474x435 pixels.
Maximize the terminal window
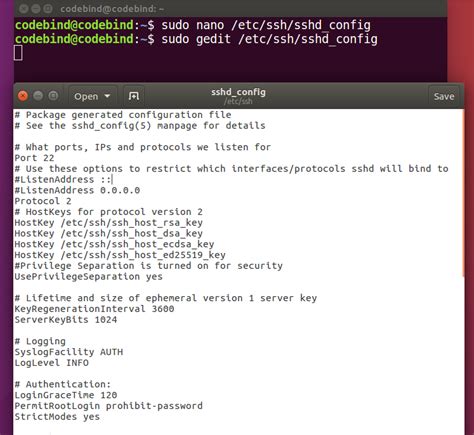point(48,9)
